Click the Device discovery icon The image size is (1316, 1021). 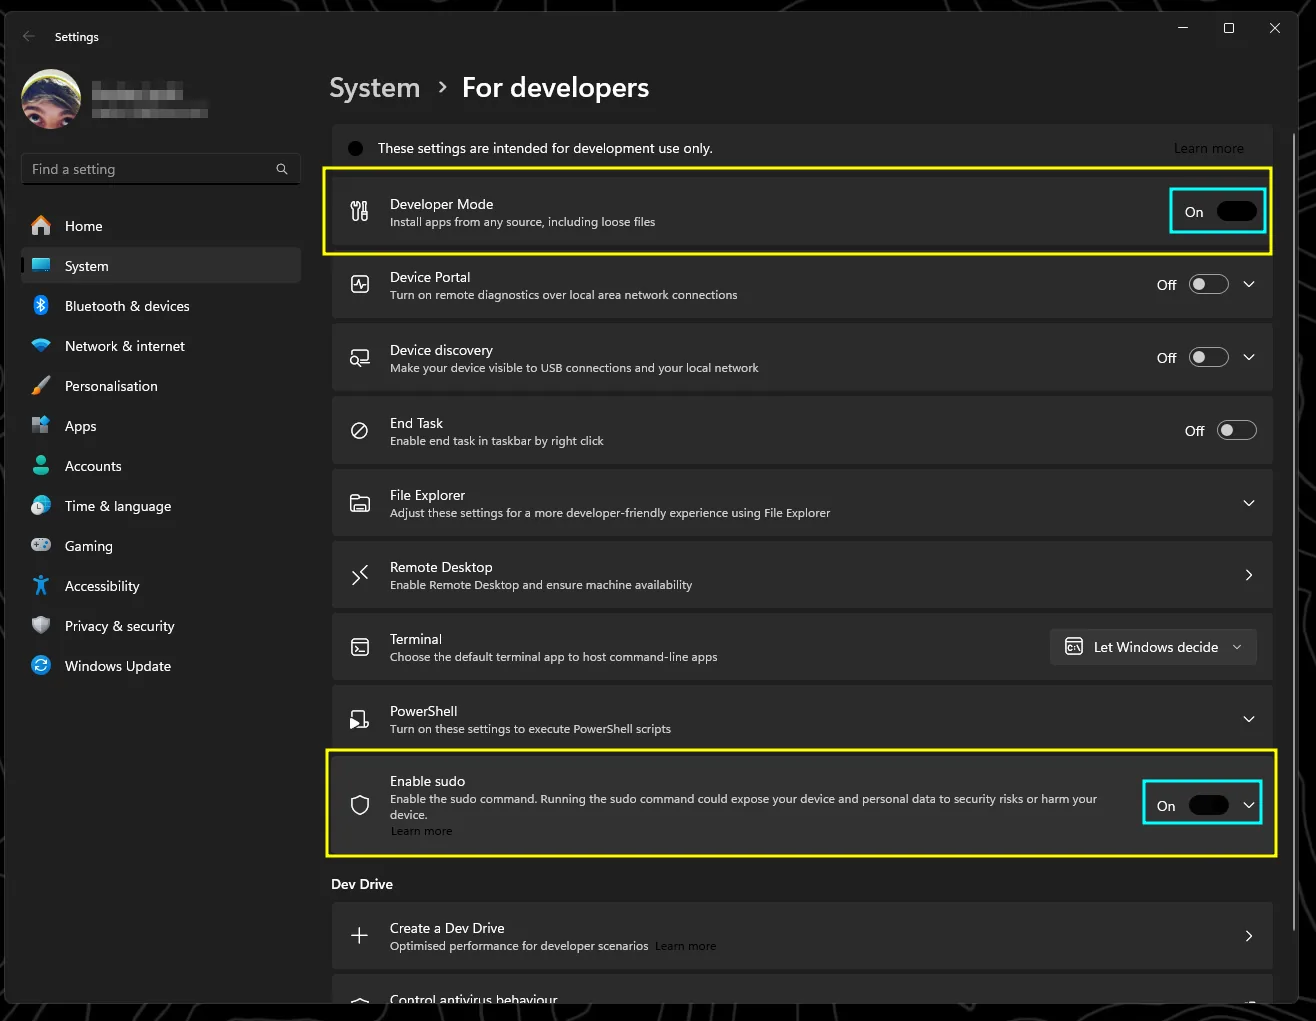tap(360, 358)
